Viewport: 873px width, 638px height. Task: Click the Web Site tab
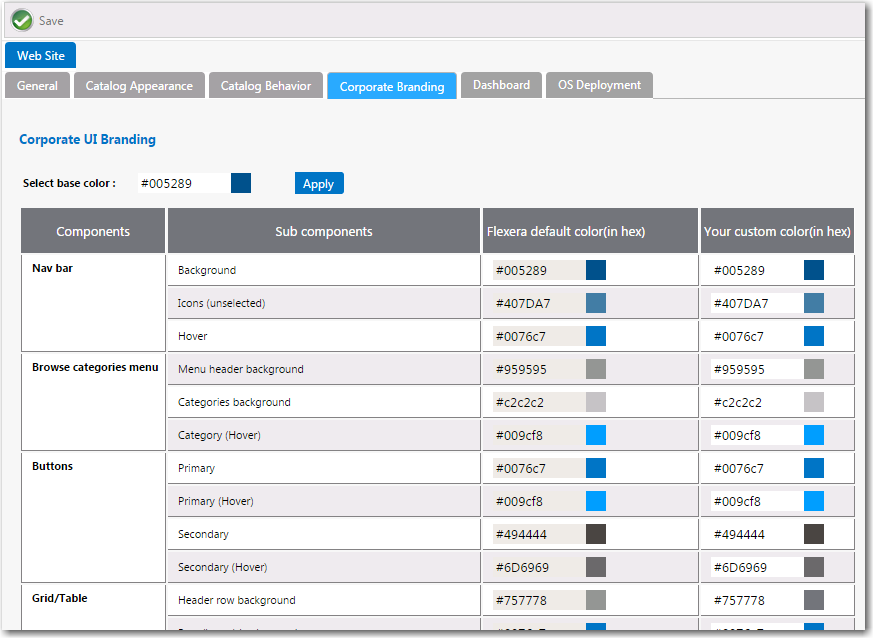[x=40, y=55]
